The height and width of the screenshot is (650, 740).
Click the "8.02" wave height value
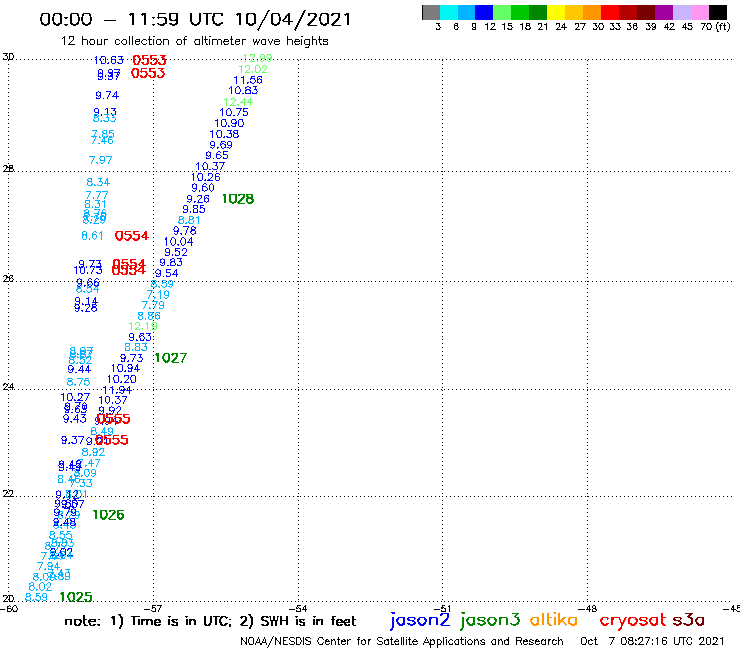40,587
